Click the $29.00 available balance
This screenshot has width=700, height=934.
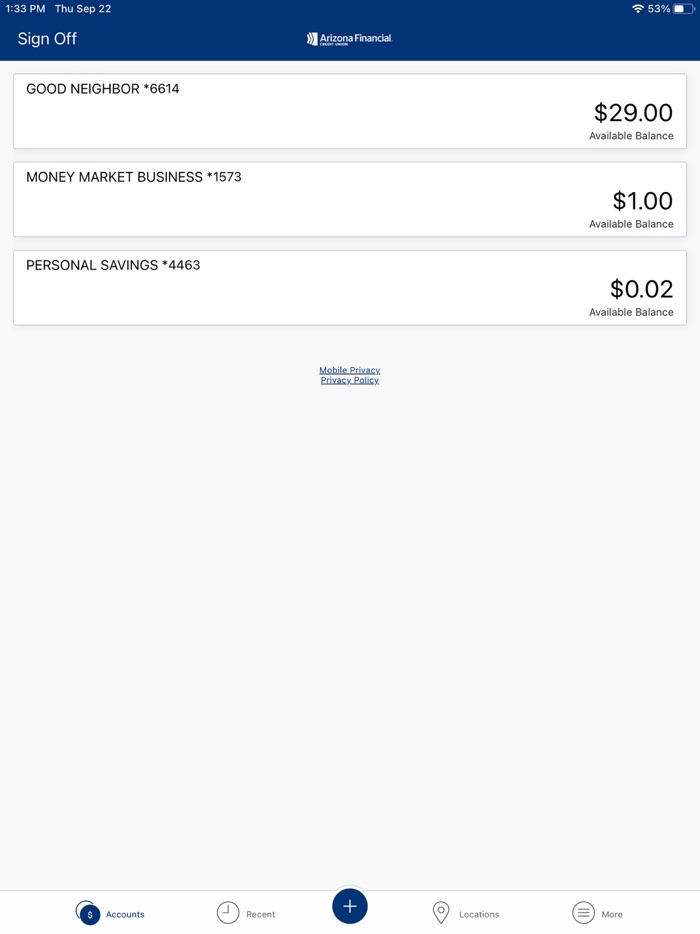pos(634,113)
